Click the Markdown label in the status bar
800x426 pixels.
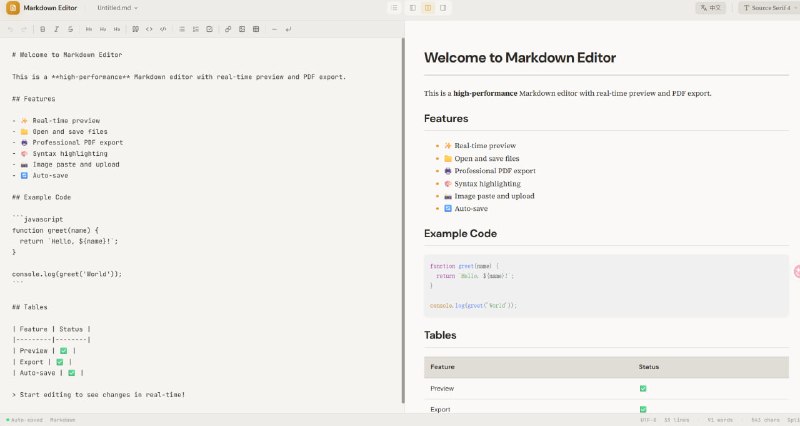pyautogui.click(x=62, y=420)
